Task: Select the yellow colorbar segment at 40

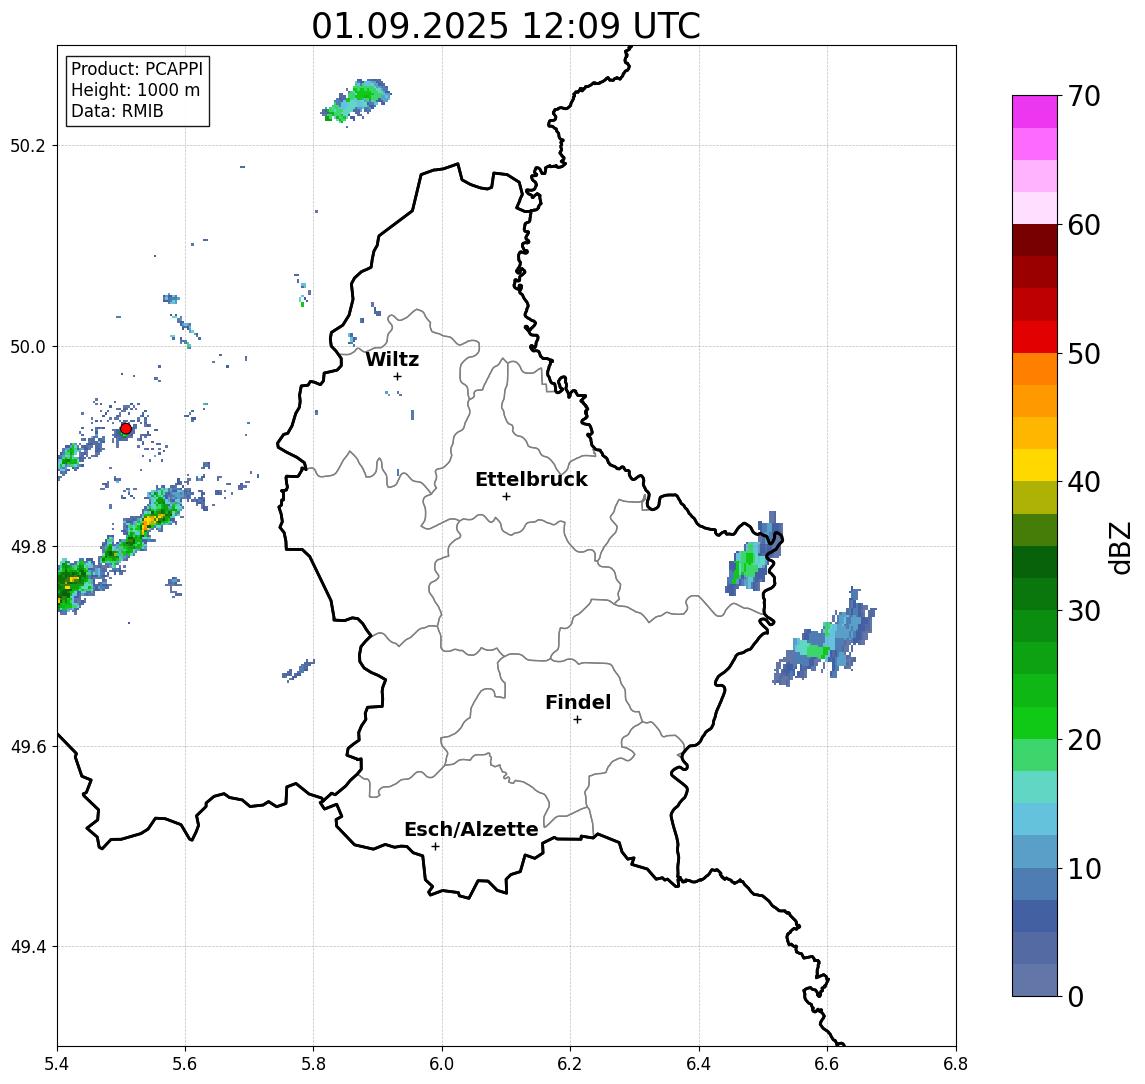Action: tap(1035, 465)
